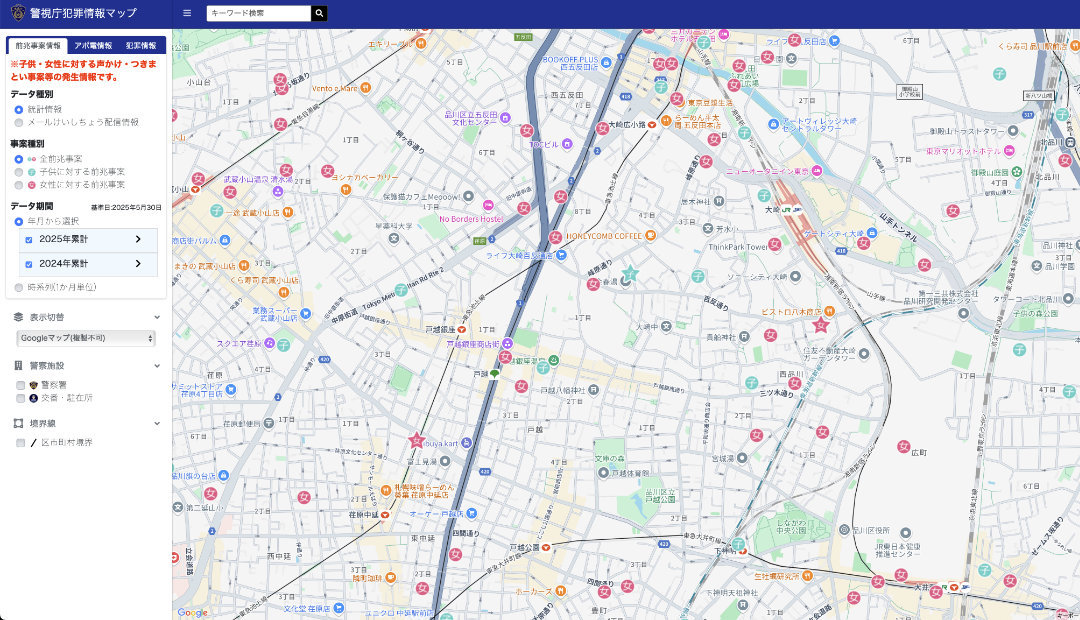Click the 女 marker next to 大崎広小路 station
The height and width of the screenshot is (620, 1080).
tap(602, 127)
